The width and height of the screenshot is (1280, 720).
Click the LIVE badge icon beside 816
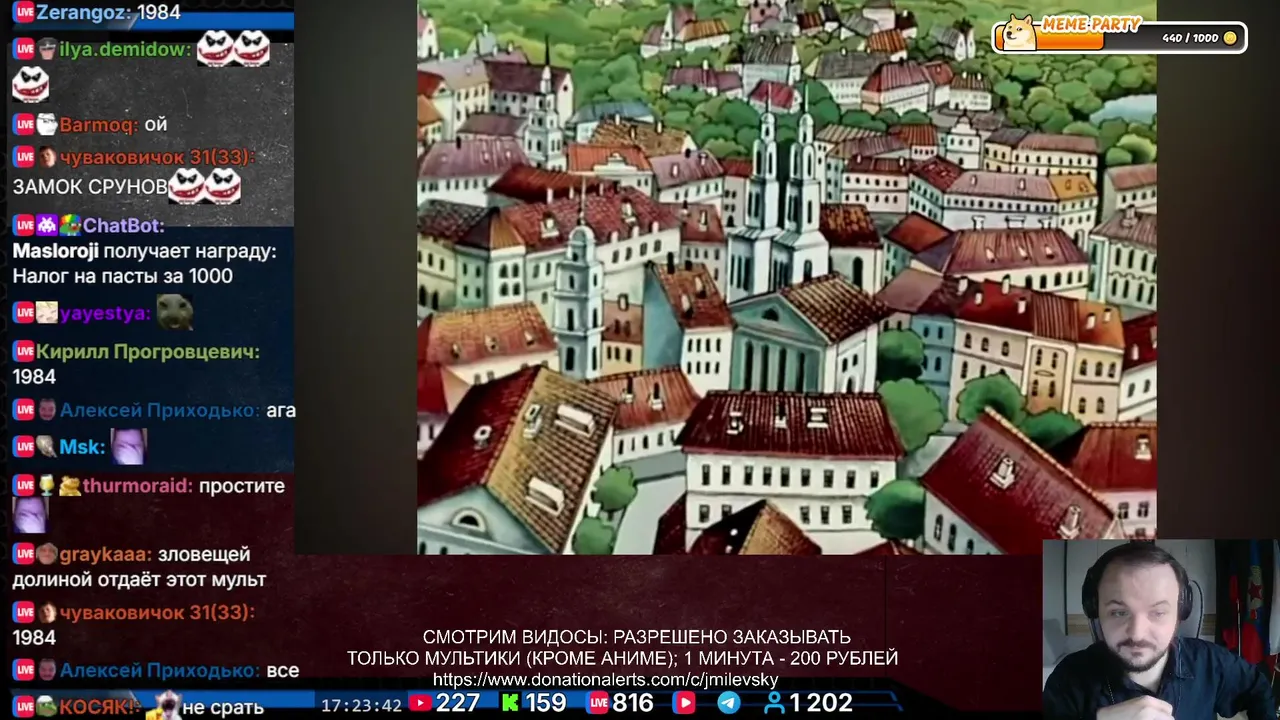click(x=598, y=704)
